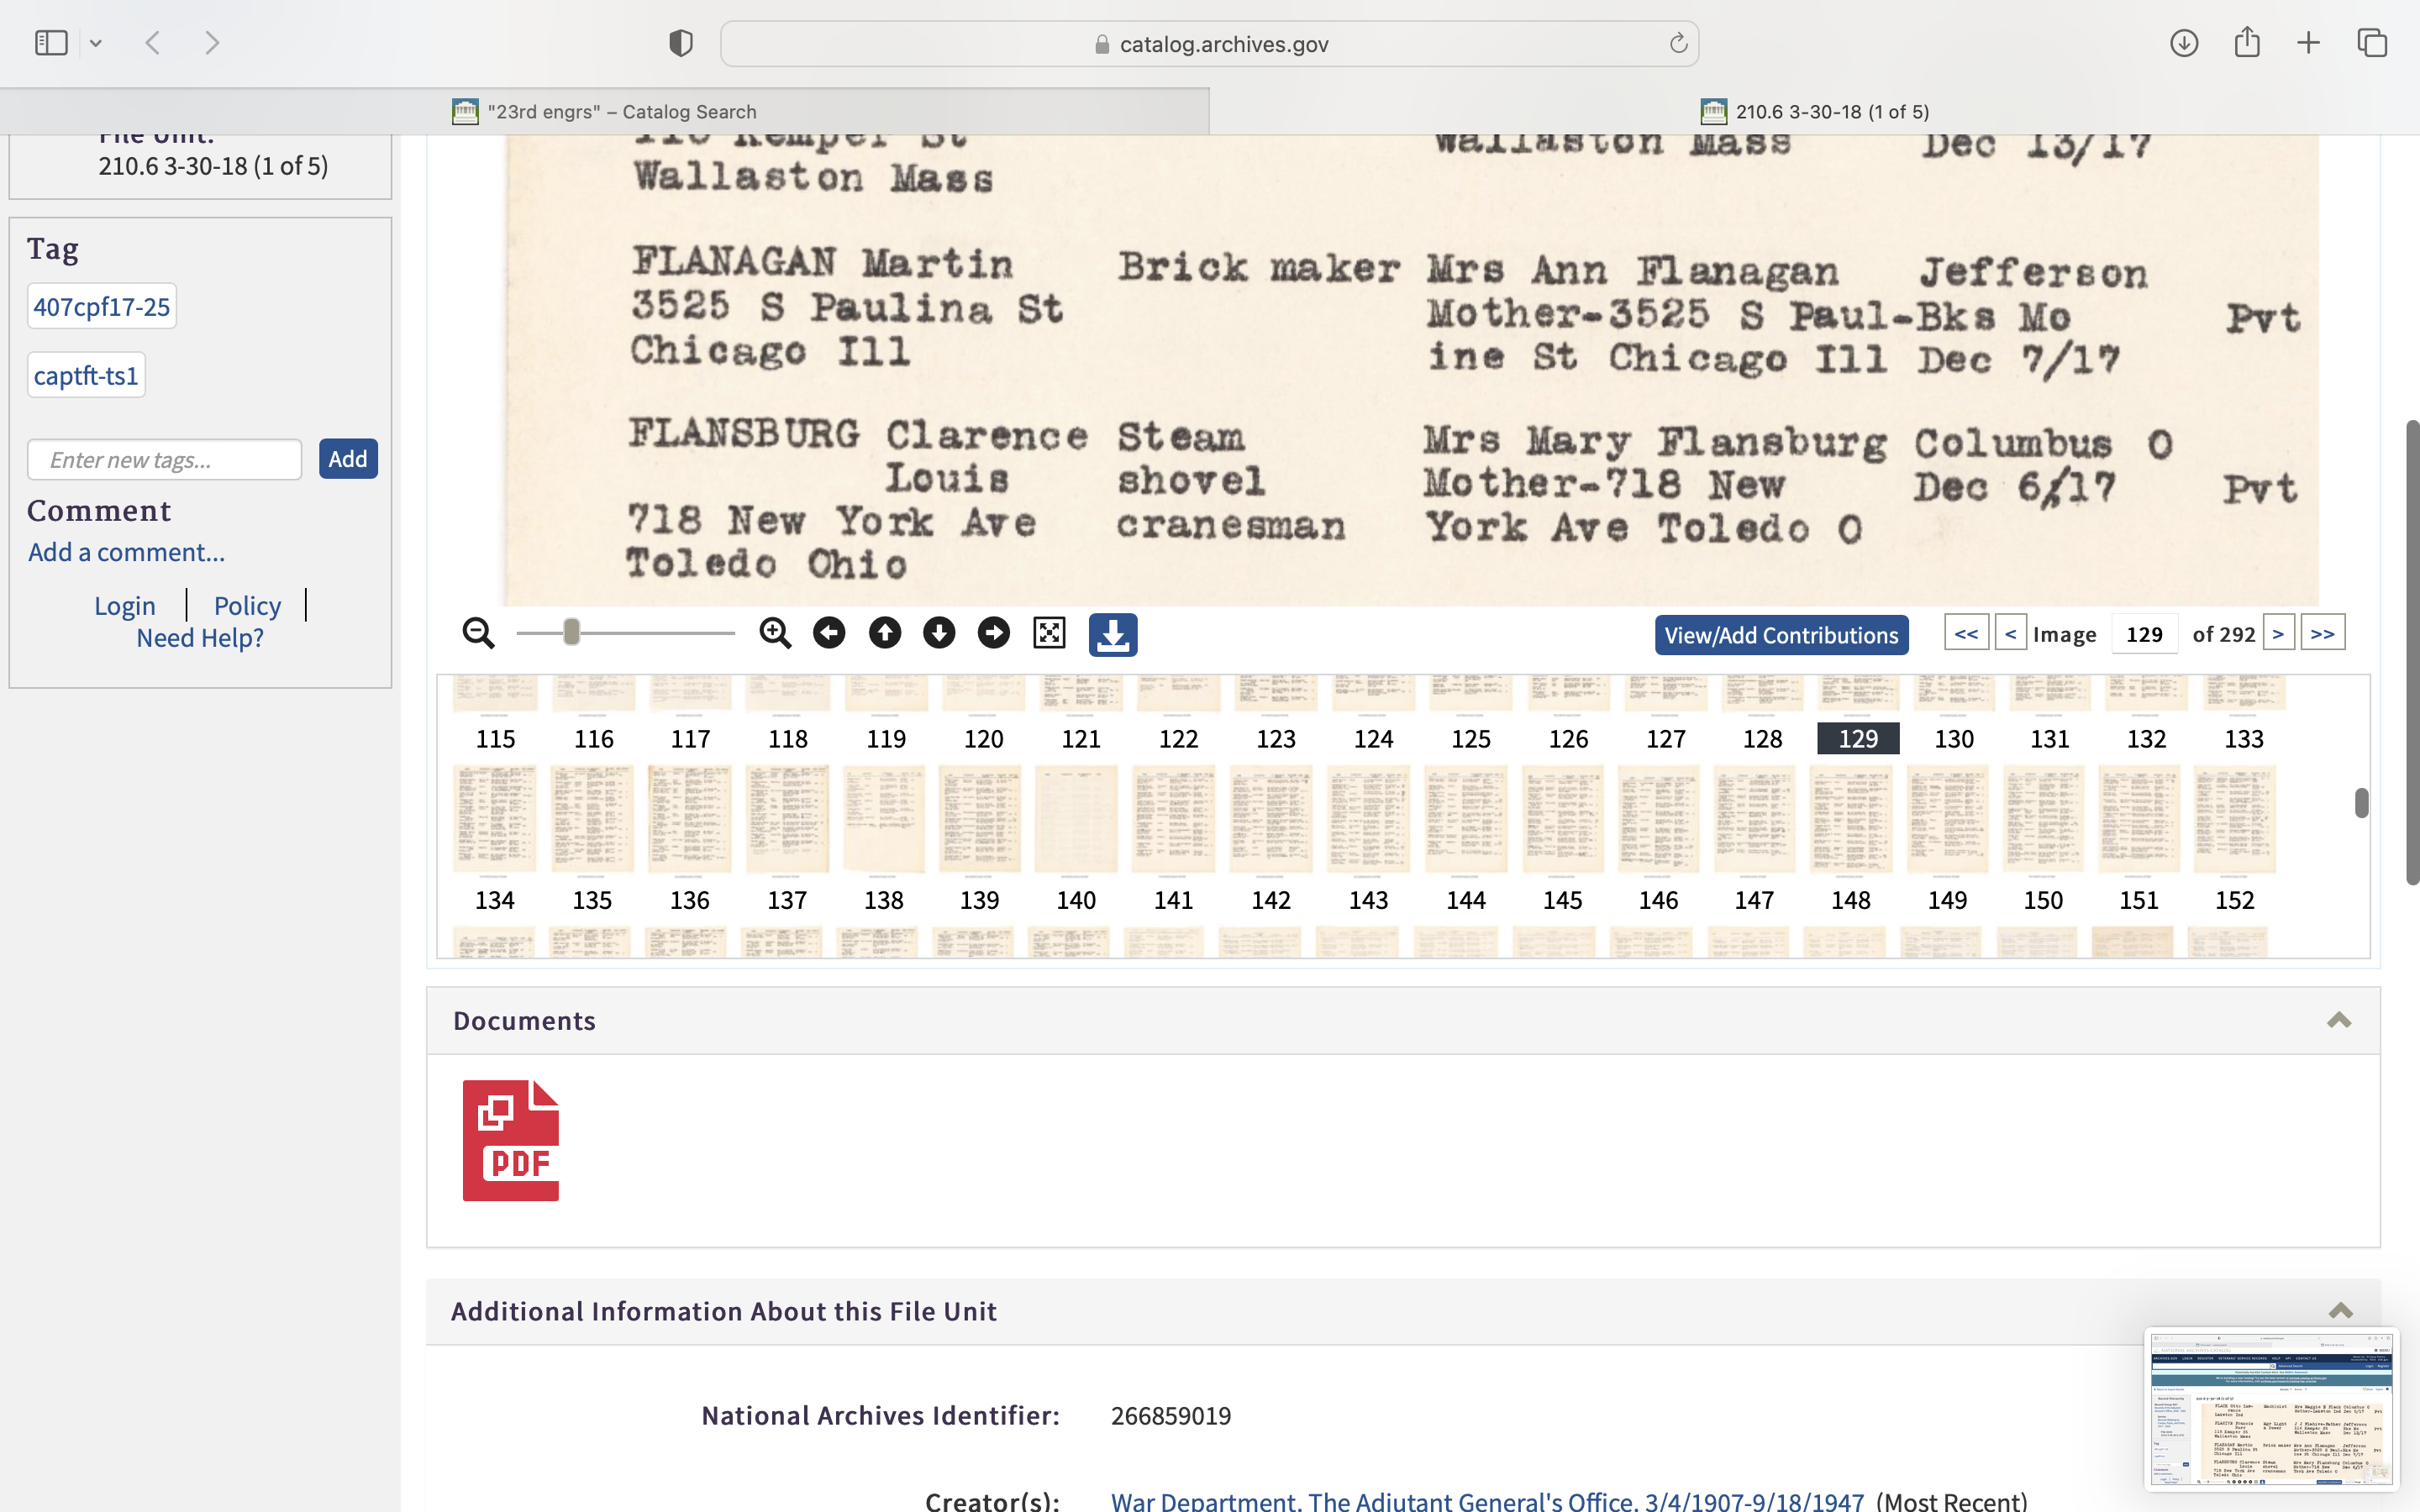Click the zoom in magnifier icon
Image resolution: width=2420 pixels, height=1512 pixels.
click(x=774, y=633)
